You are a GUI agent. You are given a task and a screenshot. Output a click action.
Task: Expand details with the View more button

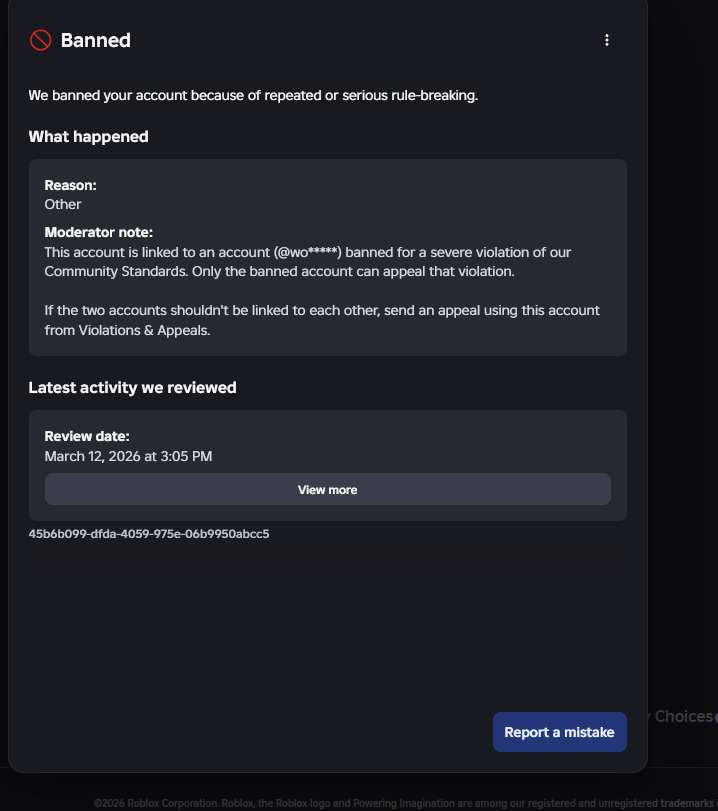(x=327, y=490)
